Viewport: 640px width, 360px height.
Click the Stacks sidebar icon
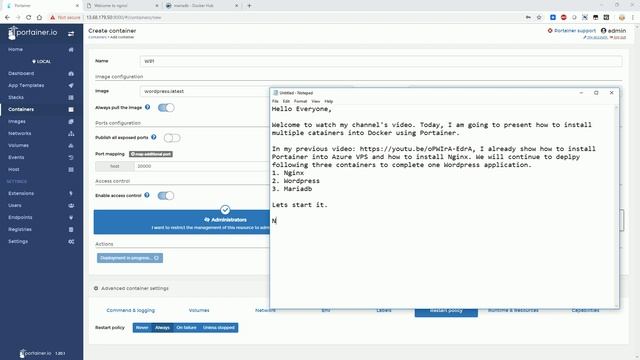point(71,98)
